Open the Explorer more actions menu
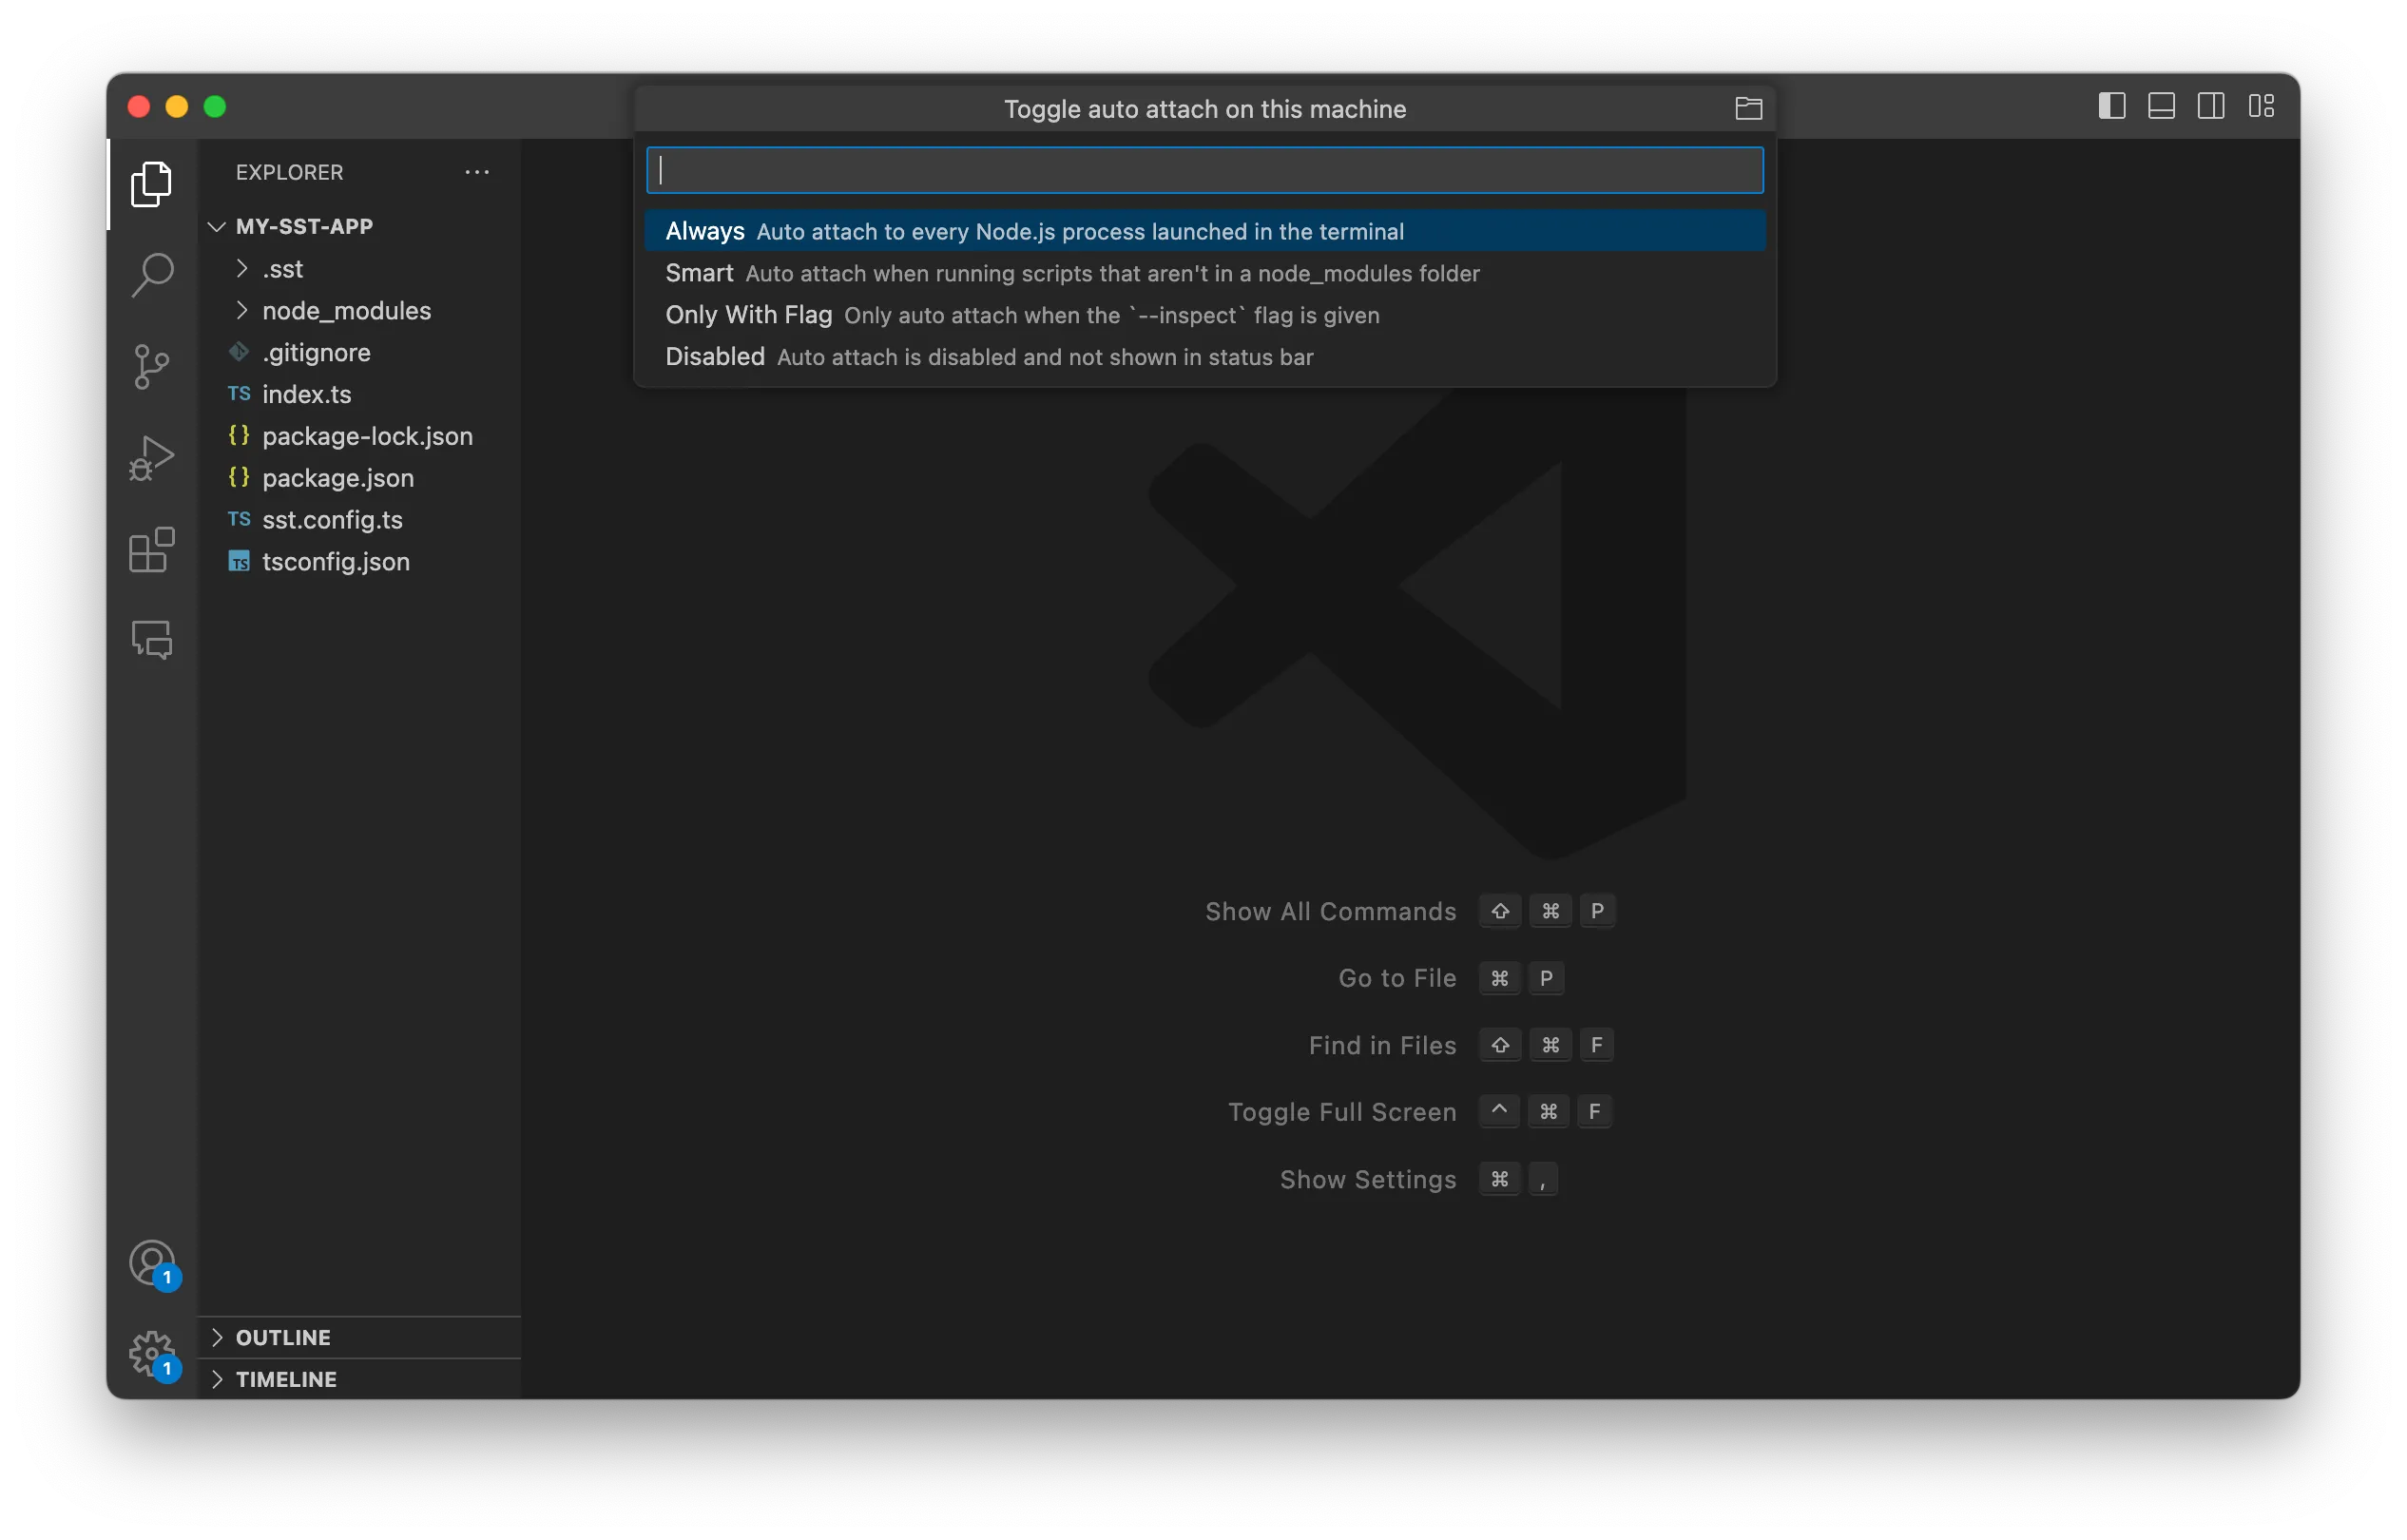Image resolution: width=2407 pixels, height=1540 pixels. click(x=477, y=172)
